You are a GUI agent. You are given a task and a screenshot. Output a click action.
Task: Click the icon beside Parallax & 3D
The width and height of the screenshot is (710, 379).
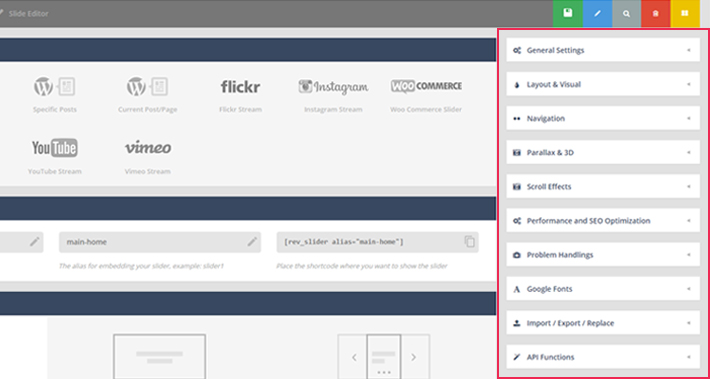517,153
